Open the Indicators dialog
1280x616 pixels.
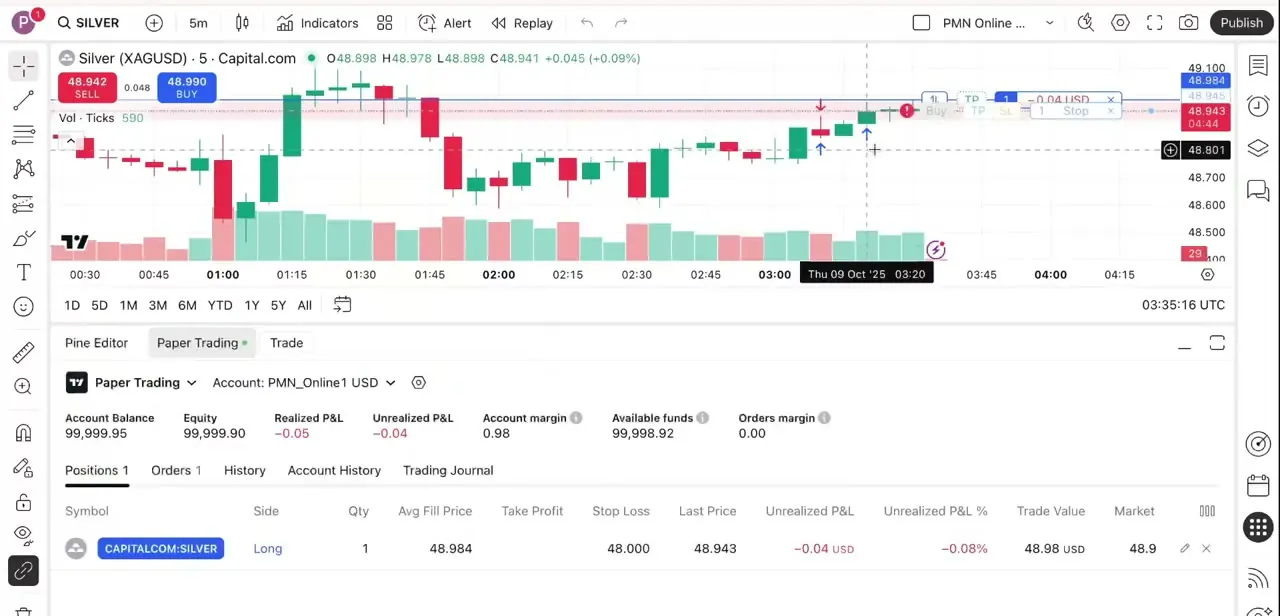[x=317, y=23]
